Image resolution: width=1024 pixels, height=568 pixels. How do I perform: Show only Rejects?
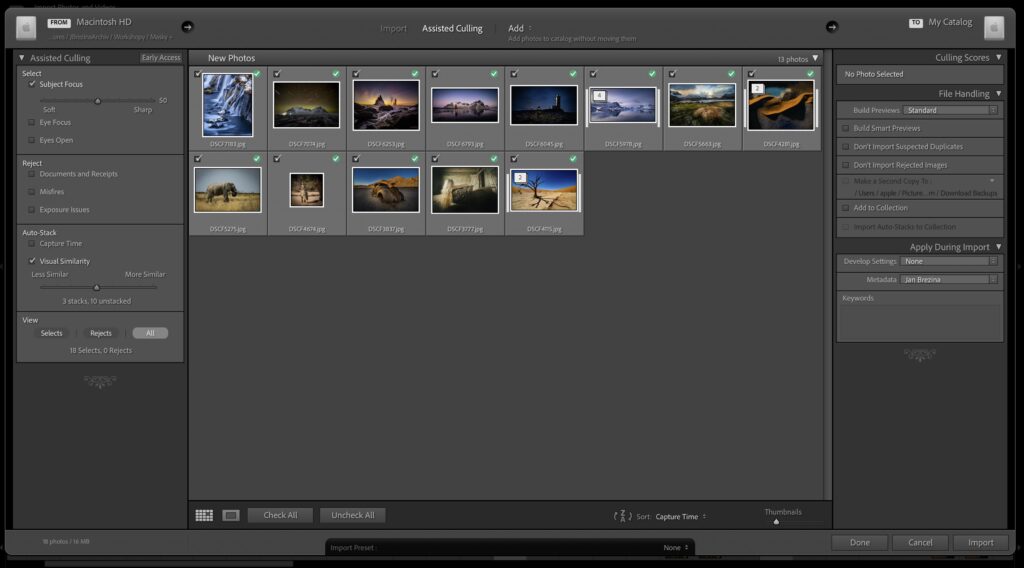(101, 333)
